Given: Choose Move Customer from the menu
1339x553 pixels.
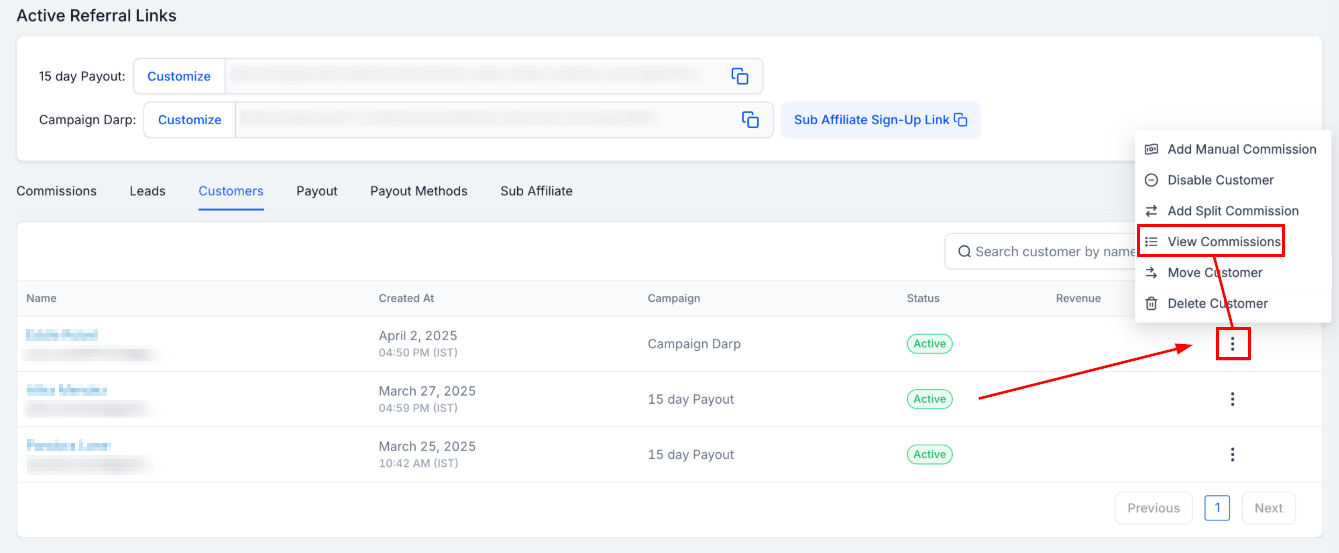Looking at the screenshot, I should coord(1214,272).
